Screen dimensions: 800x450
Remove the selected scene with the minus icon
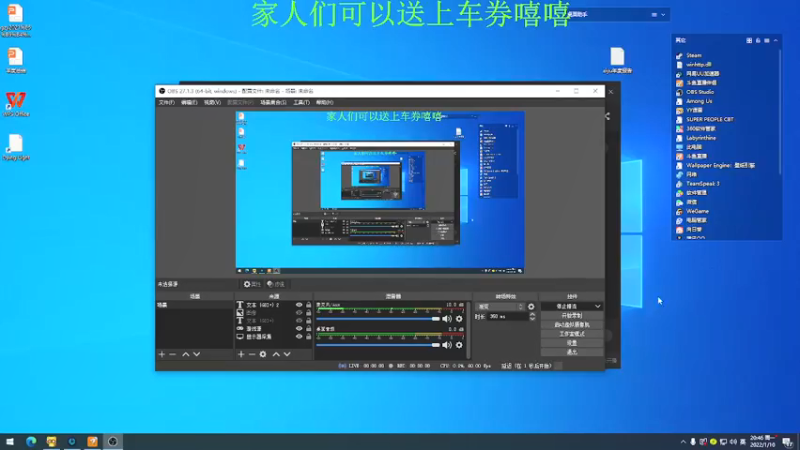point(172,354)
